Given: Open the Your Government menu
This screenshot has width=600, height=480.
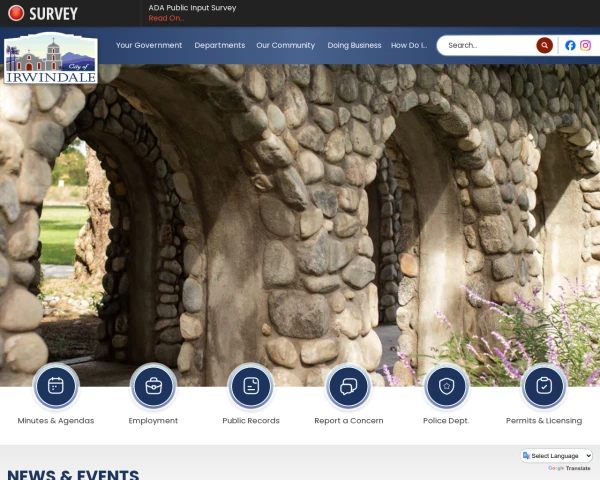Looking at the screenshot, I should pyautogui.click(x=149, y=45).
